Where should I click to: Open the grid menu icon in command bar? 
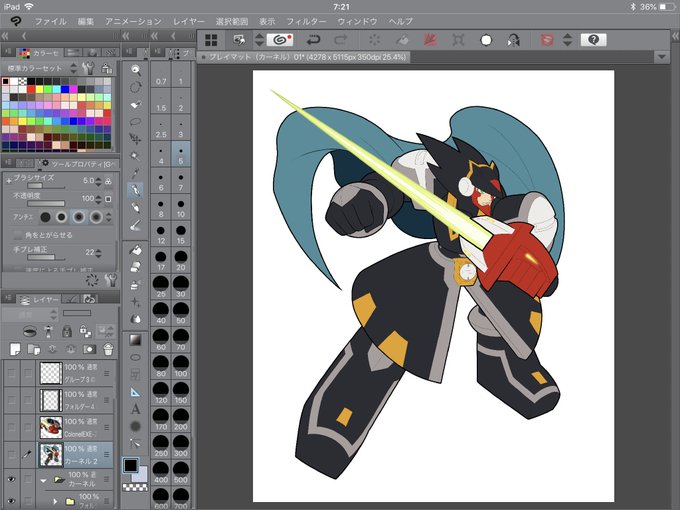[211, 40]
